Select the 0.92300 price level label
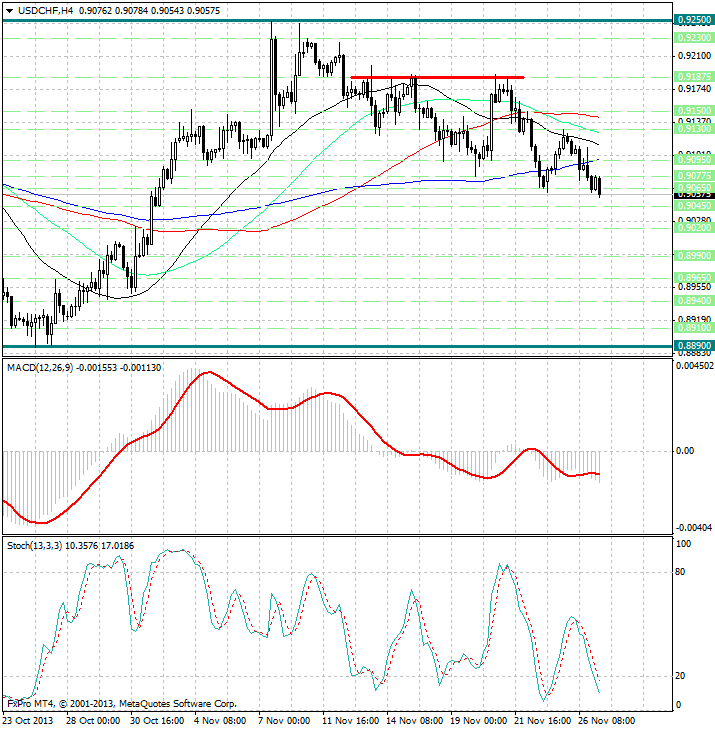This screenshot has width=715, height=729. coord(694,38)
